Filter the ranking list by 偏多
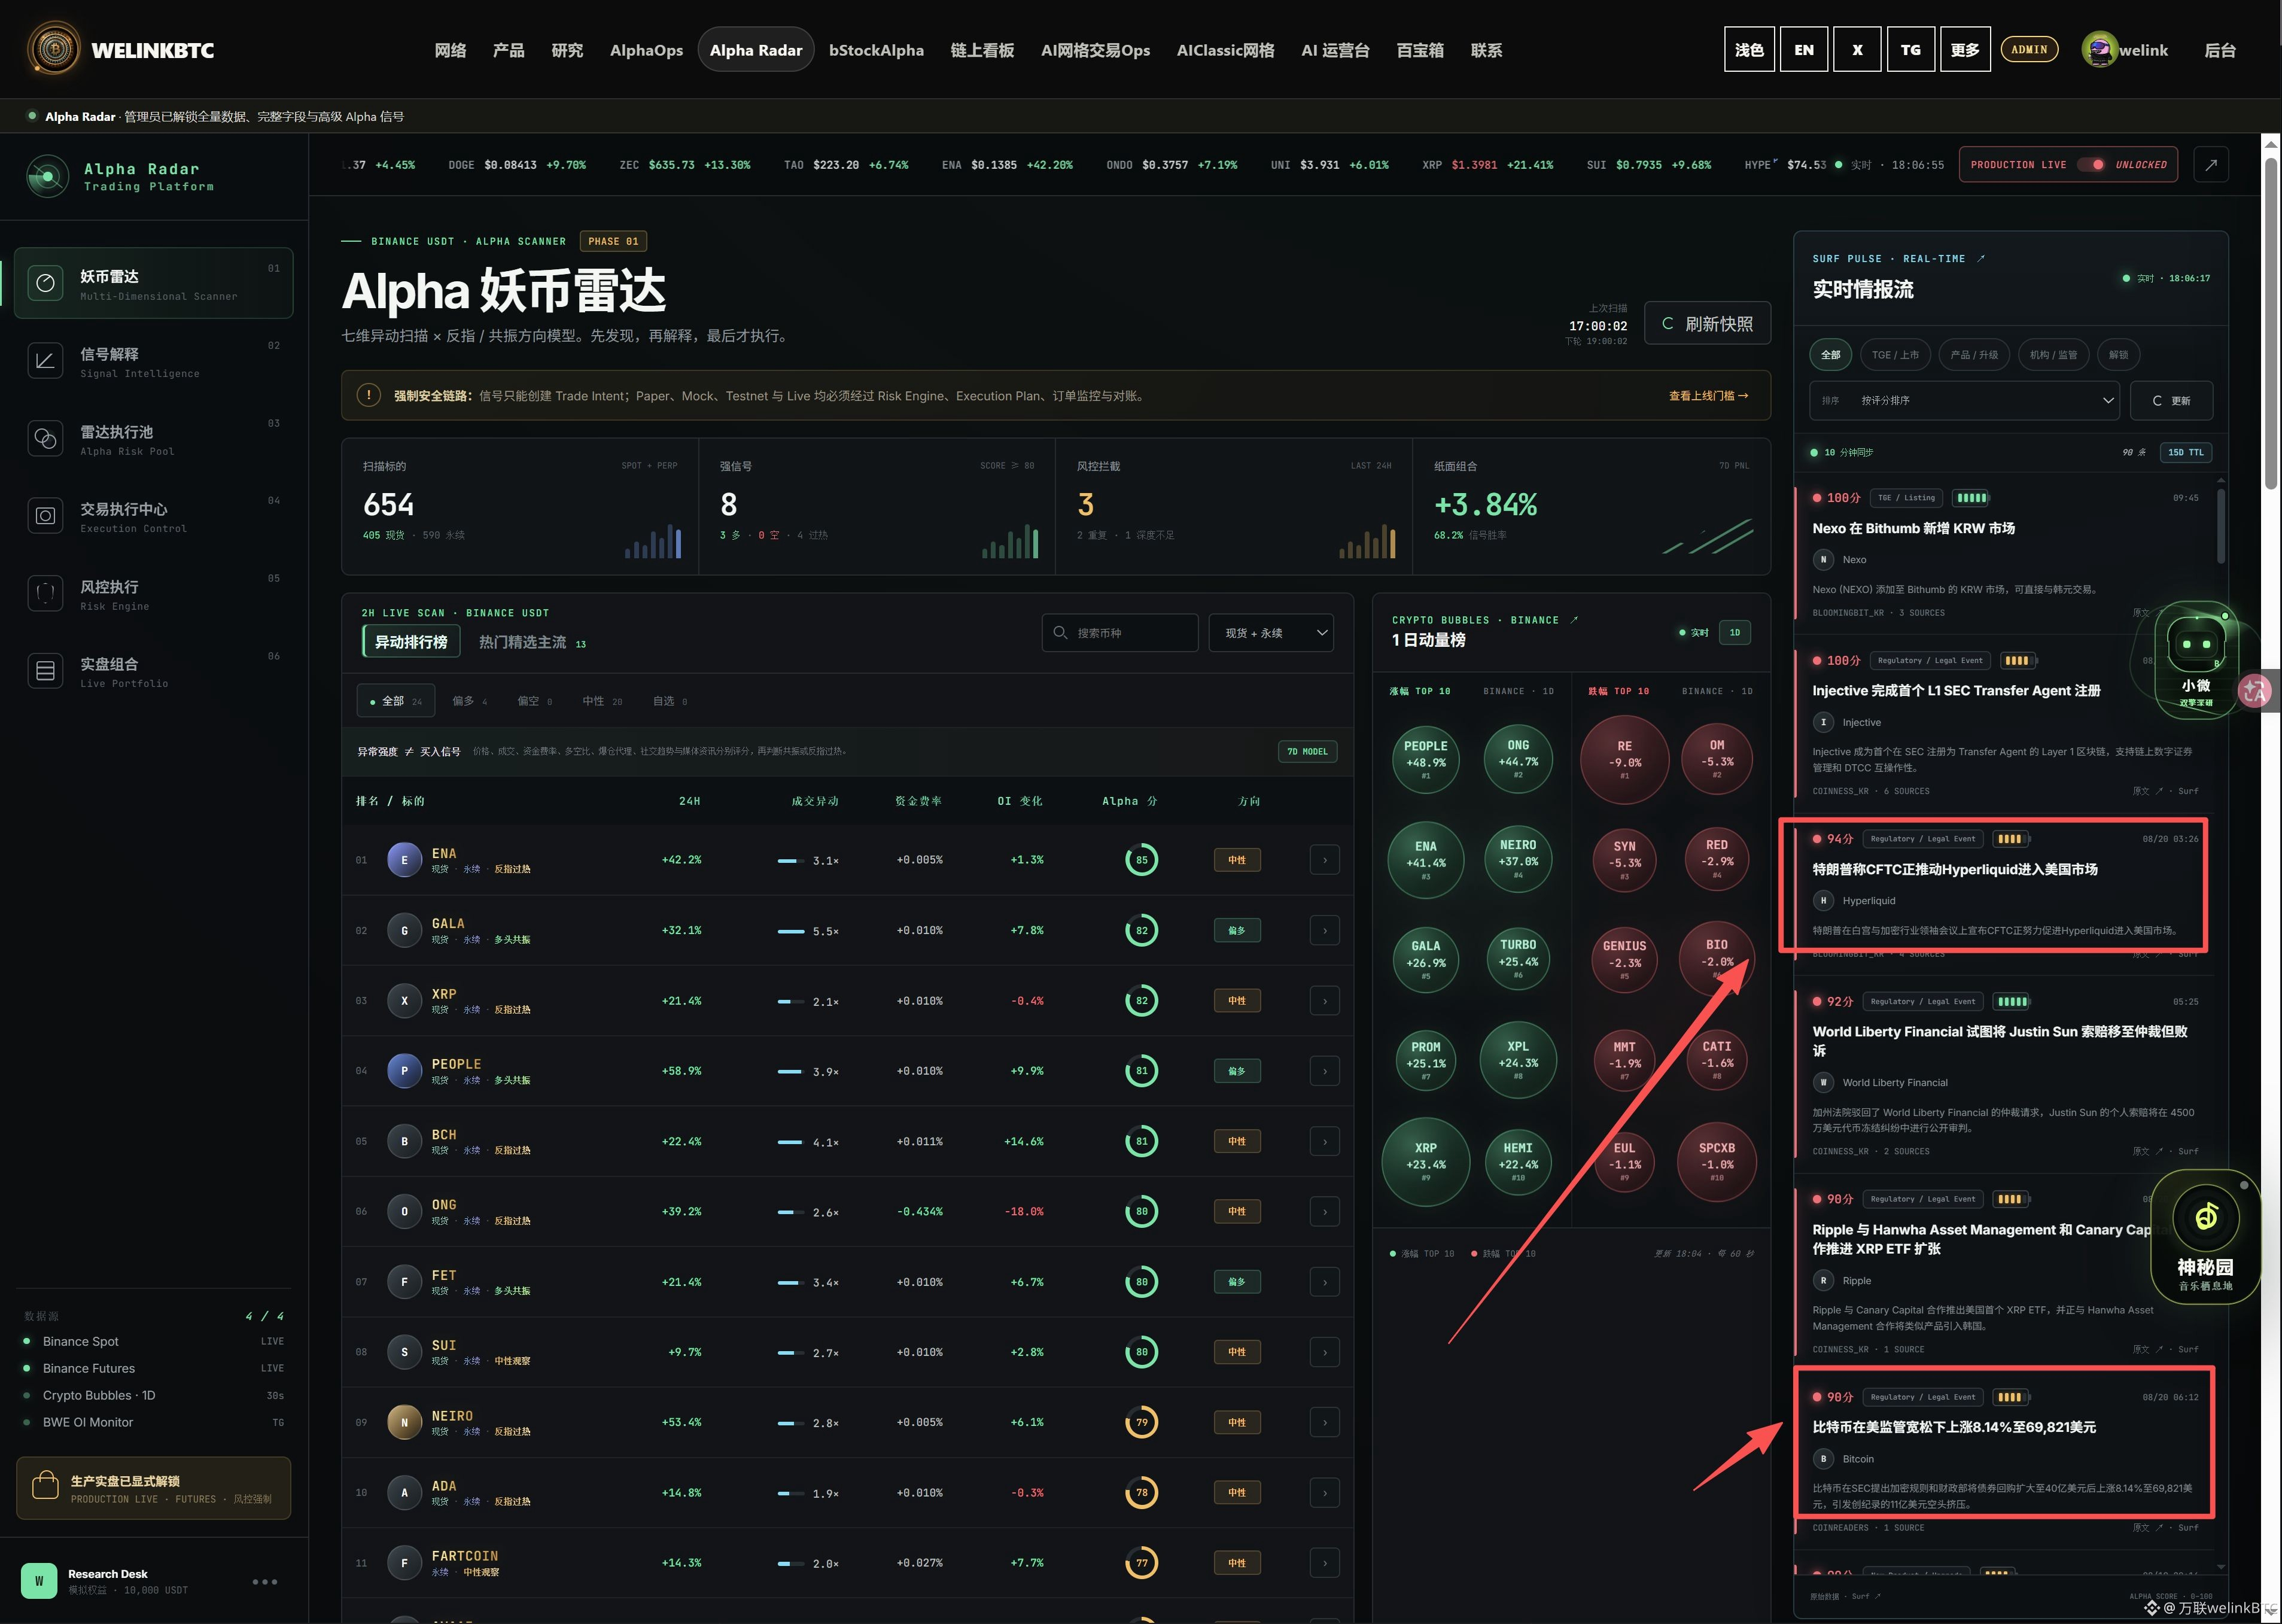2282x1624 pixels. click(x=469, y=701)
